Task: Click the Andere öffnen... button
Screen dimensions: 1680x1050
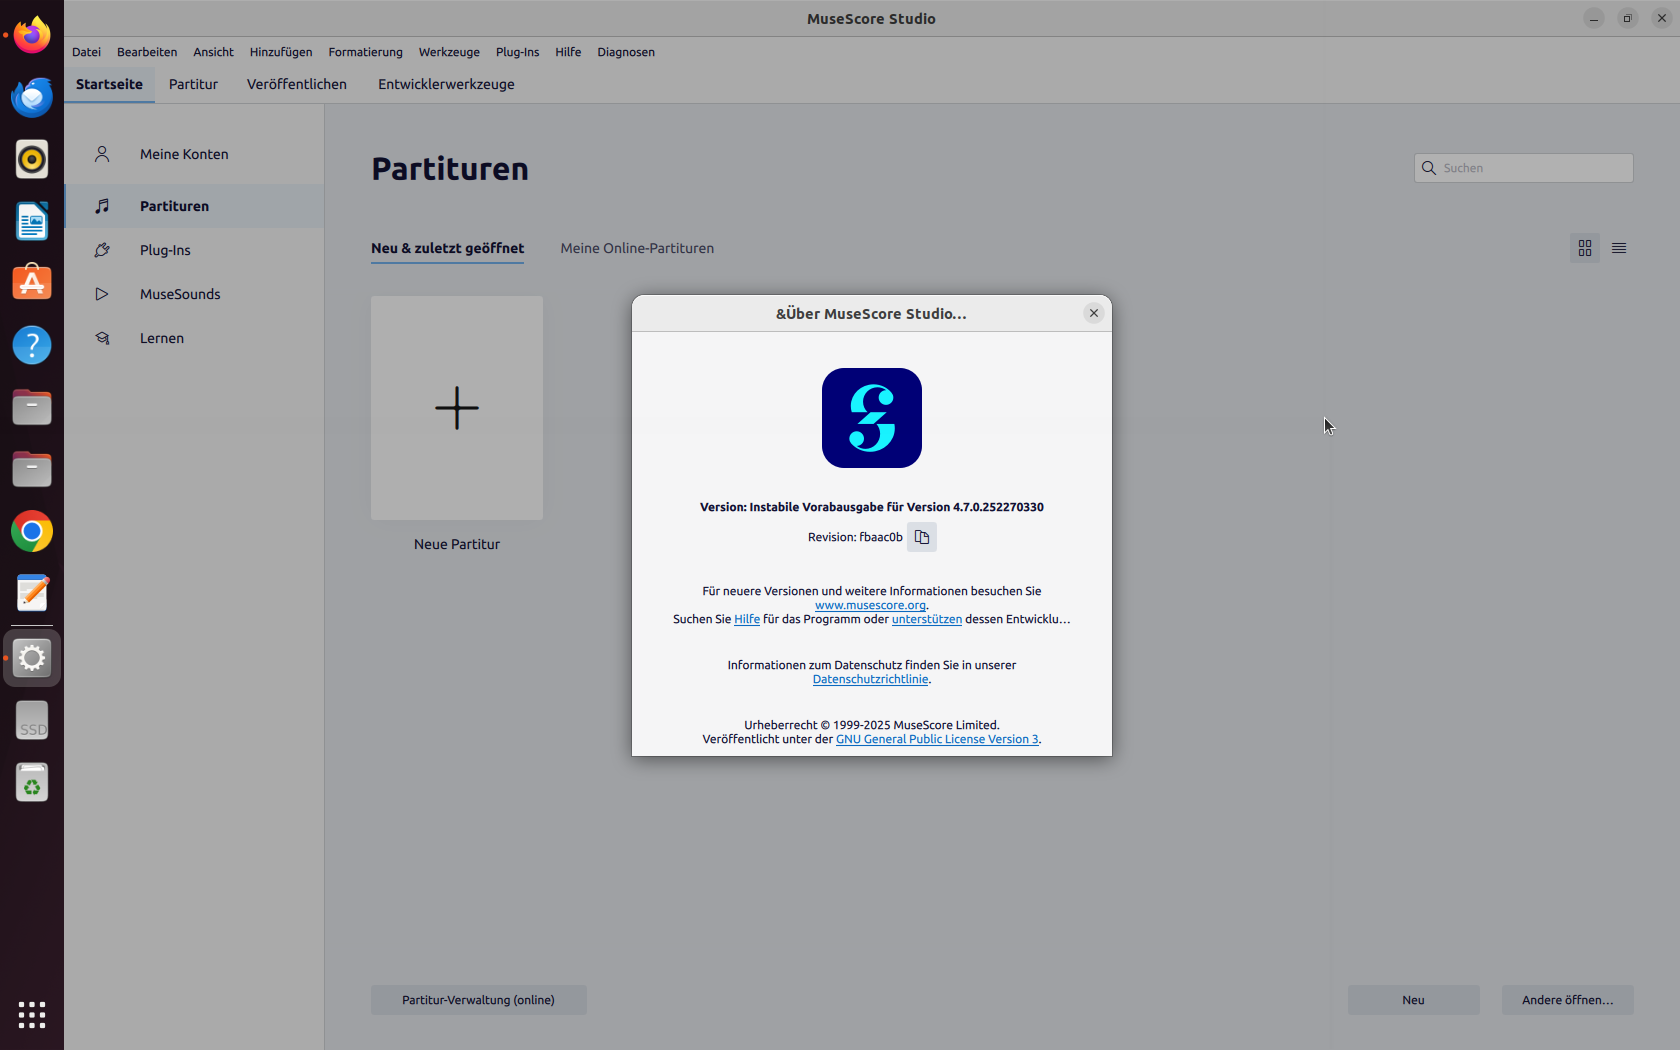Action: point(1567,1000)
